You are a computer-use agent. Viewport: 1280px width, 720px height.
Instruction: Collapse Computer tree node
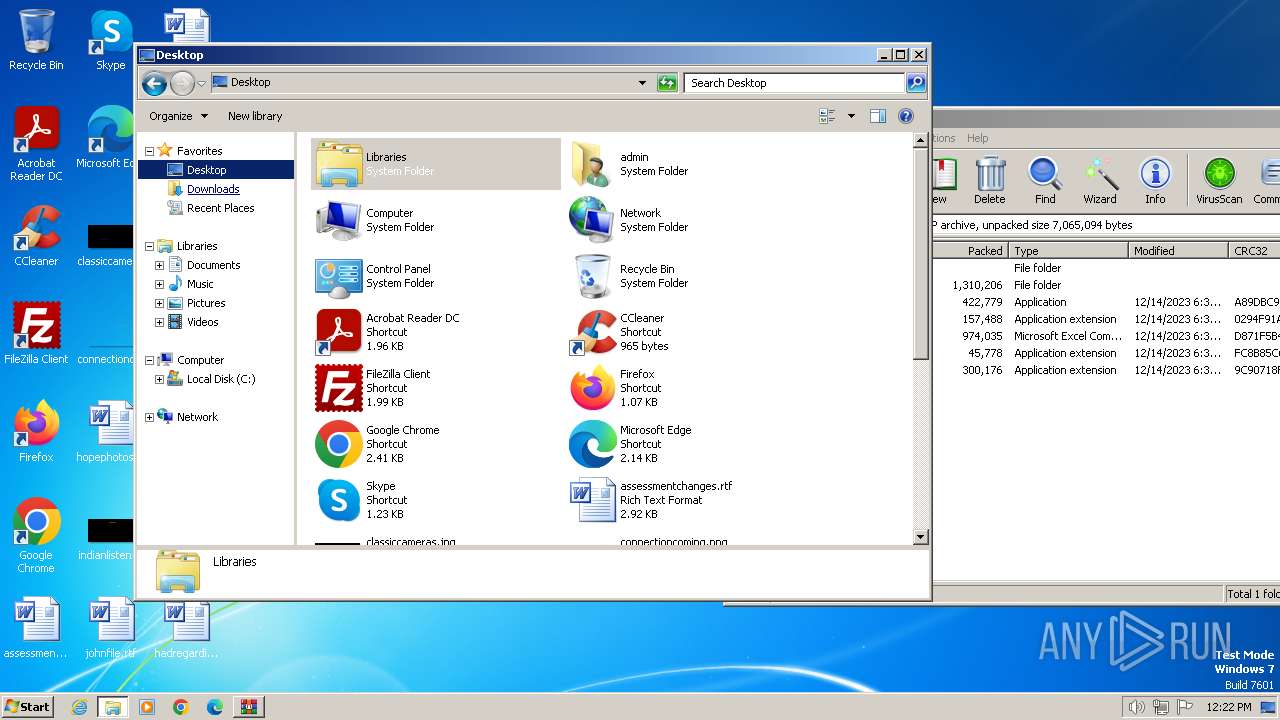click(x=149, y=360)
